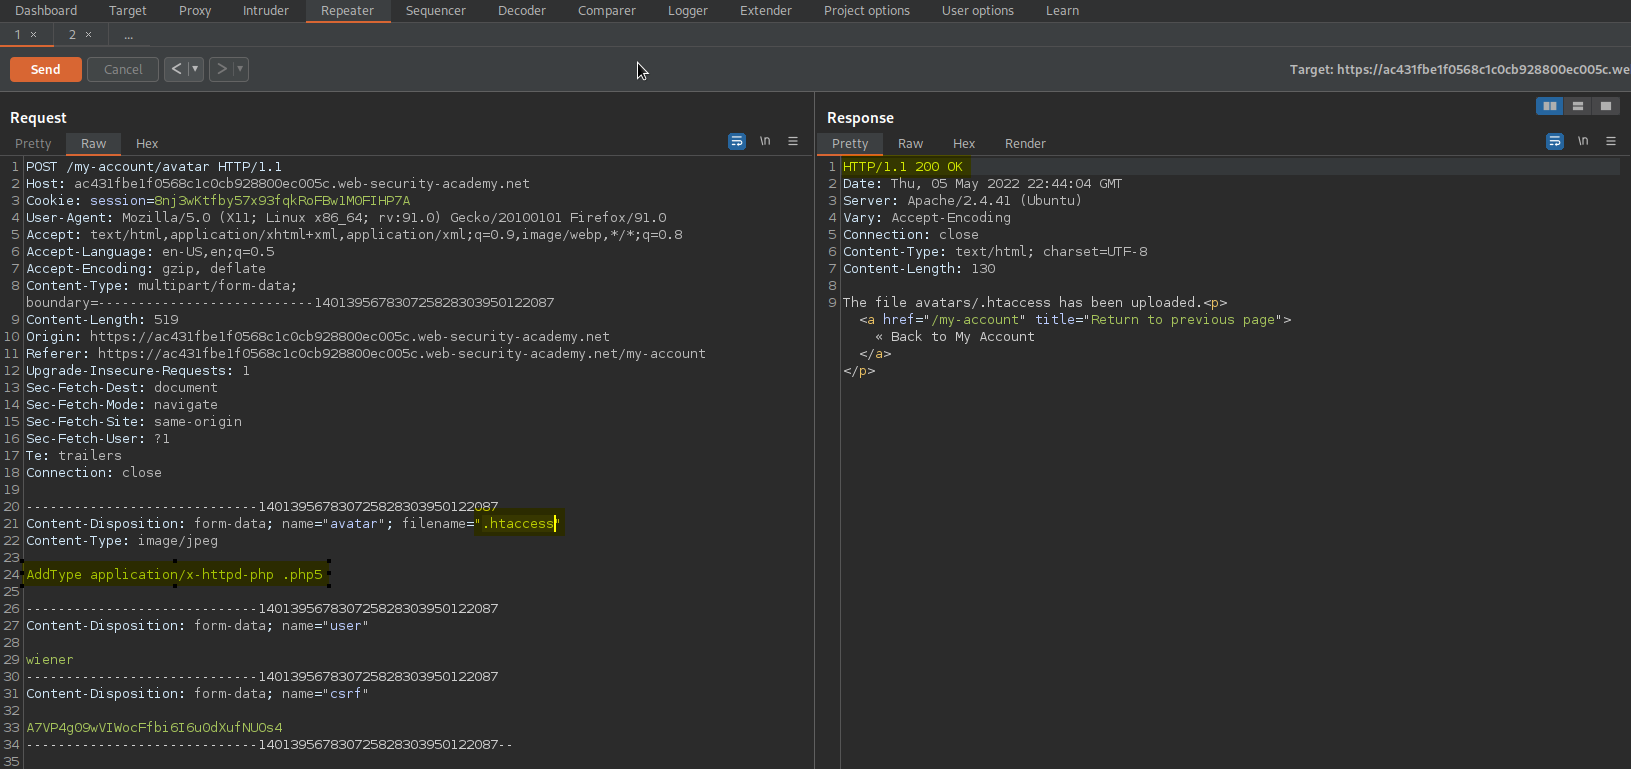Screen dimensions: 1631x769
Task: Open the Repeater tab
Action: (x=347, y=11)
